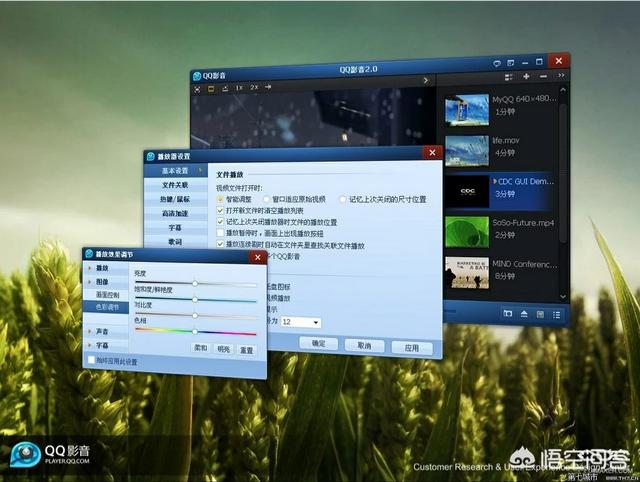Screen dimensions: 640x482
Task: Click the 亮度 brightness slider handle
Action: tap(195, 283)
